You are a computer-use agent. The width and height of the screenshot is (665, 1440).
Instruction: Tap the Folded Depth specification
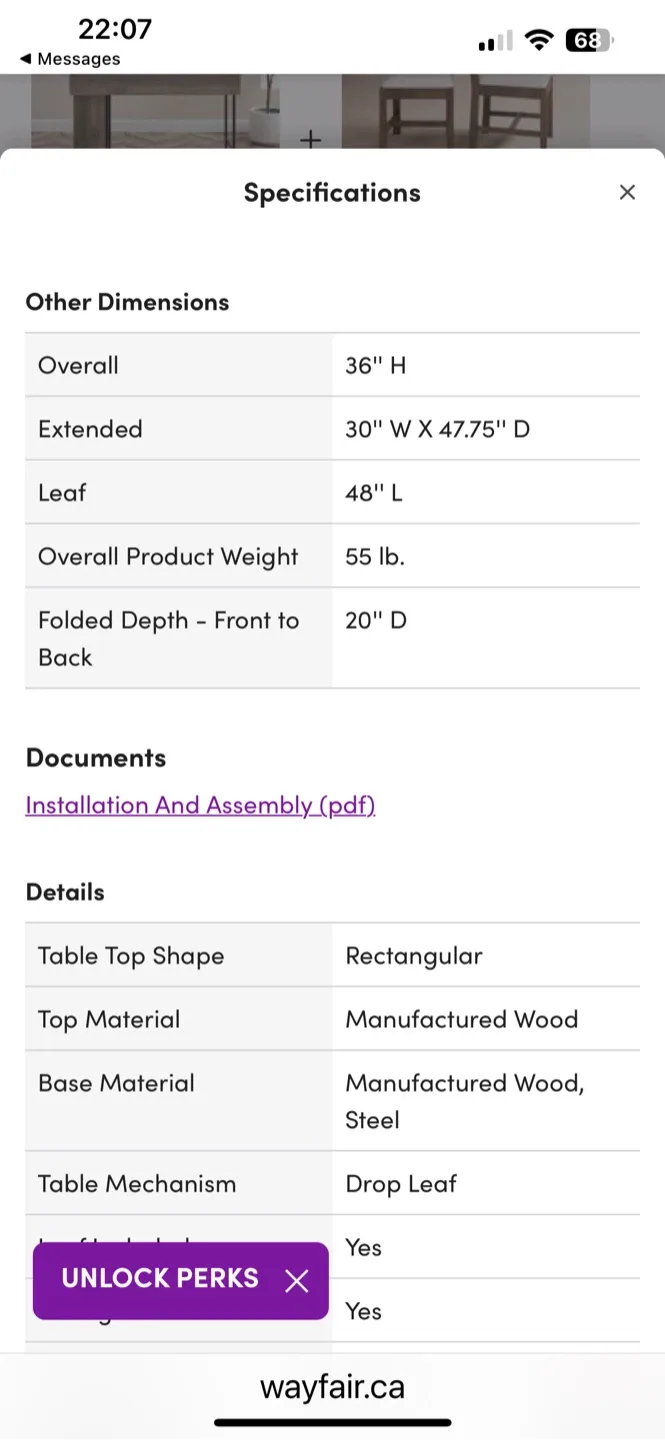(x=167, y=638)
